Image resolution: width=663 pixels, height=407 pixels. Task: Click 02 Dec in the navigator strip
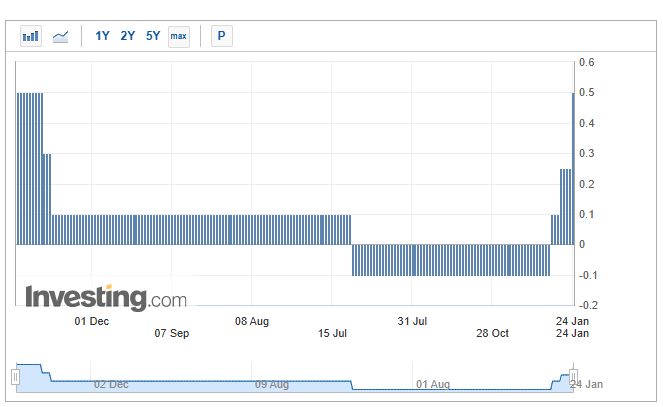pos(110,384)
